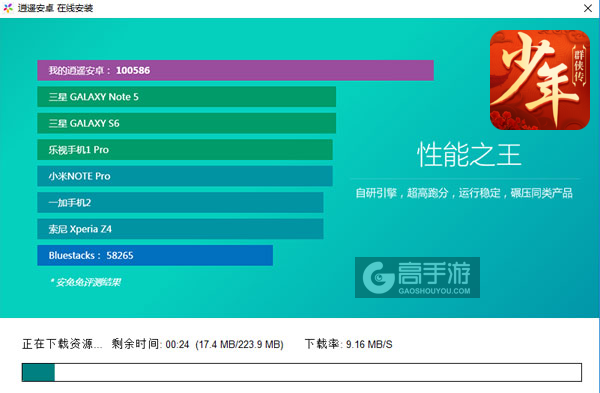Click the 剩余时间 00:24 readout
Image resolution: width=600 pixels, height=393 pixels.
(x=150, y=344)
